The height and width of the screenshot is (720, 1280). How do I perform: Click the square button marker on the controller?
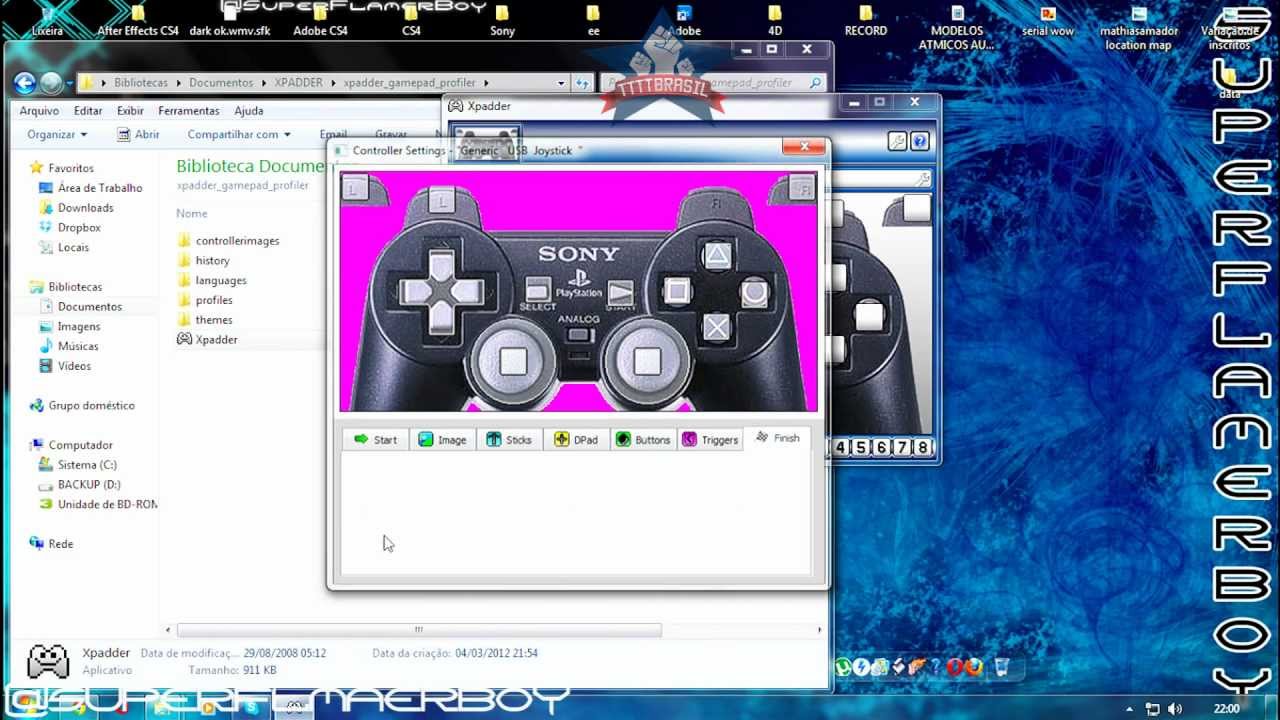pyautogui.click(x=677, y=292)
